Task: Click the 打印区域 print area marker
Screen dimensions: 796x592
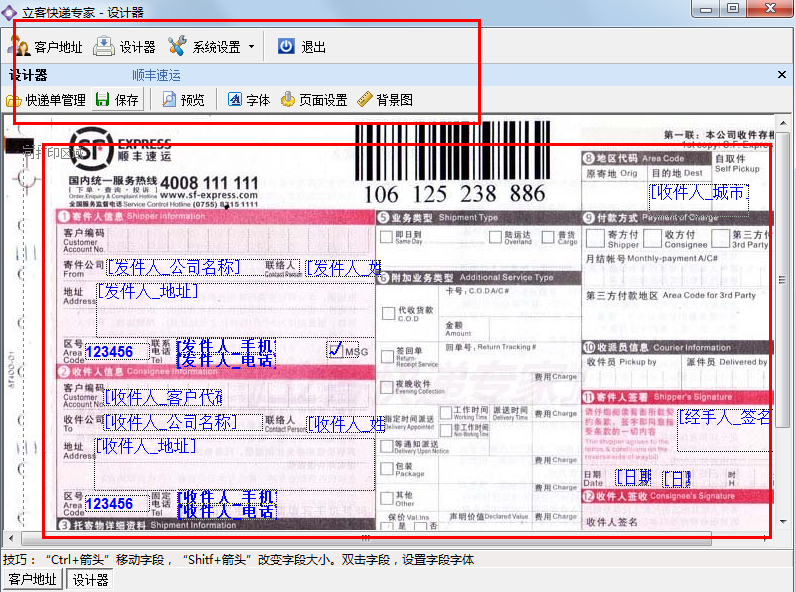Action: pos(51,152)
